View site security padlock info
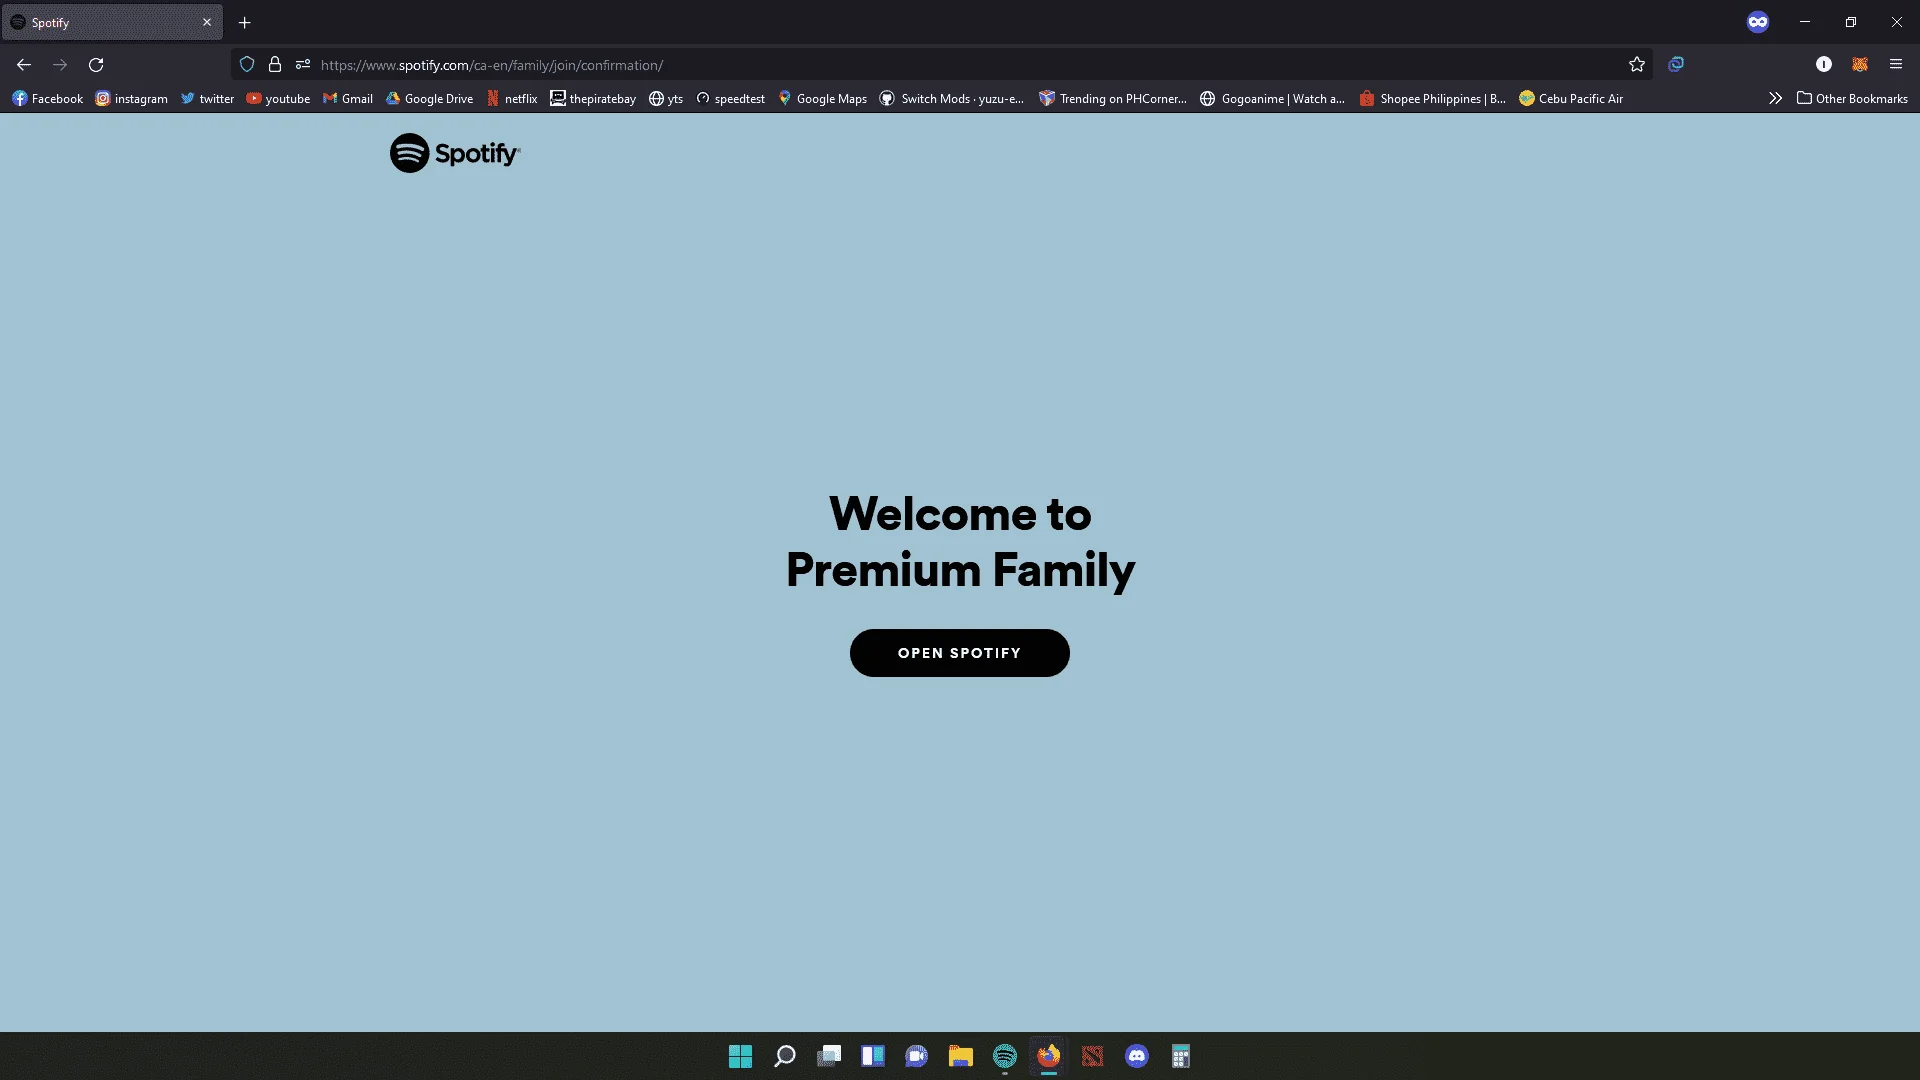This screenshot has height=1080, width=1920. tap(275, 65)
